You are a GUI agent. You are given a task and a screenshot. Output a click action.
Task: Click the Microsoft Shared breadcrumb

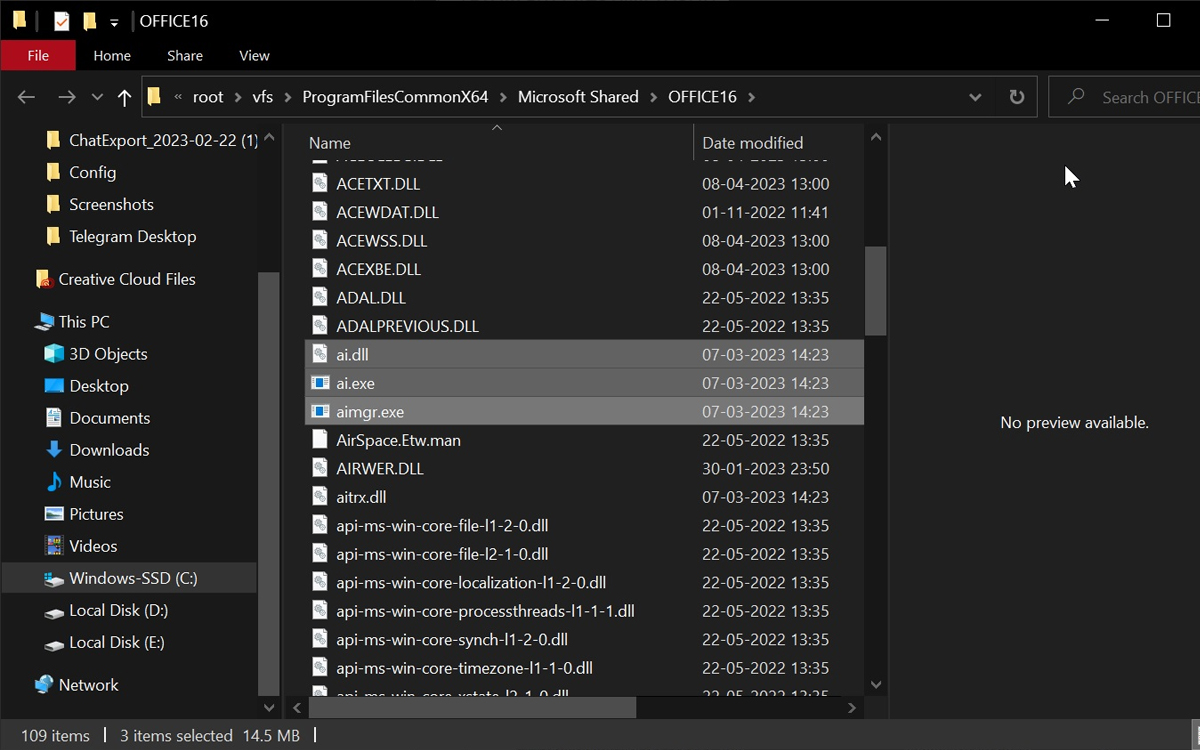578,97
